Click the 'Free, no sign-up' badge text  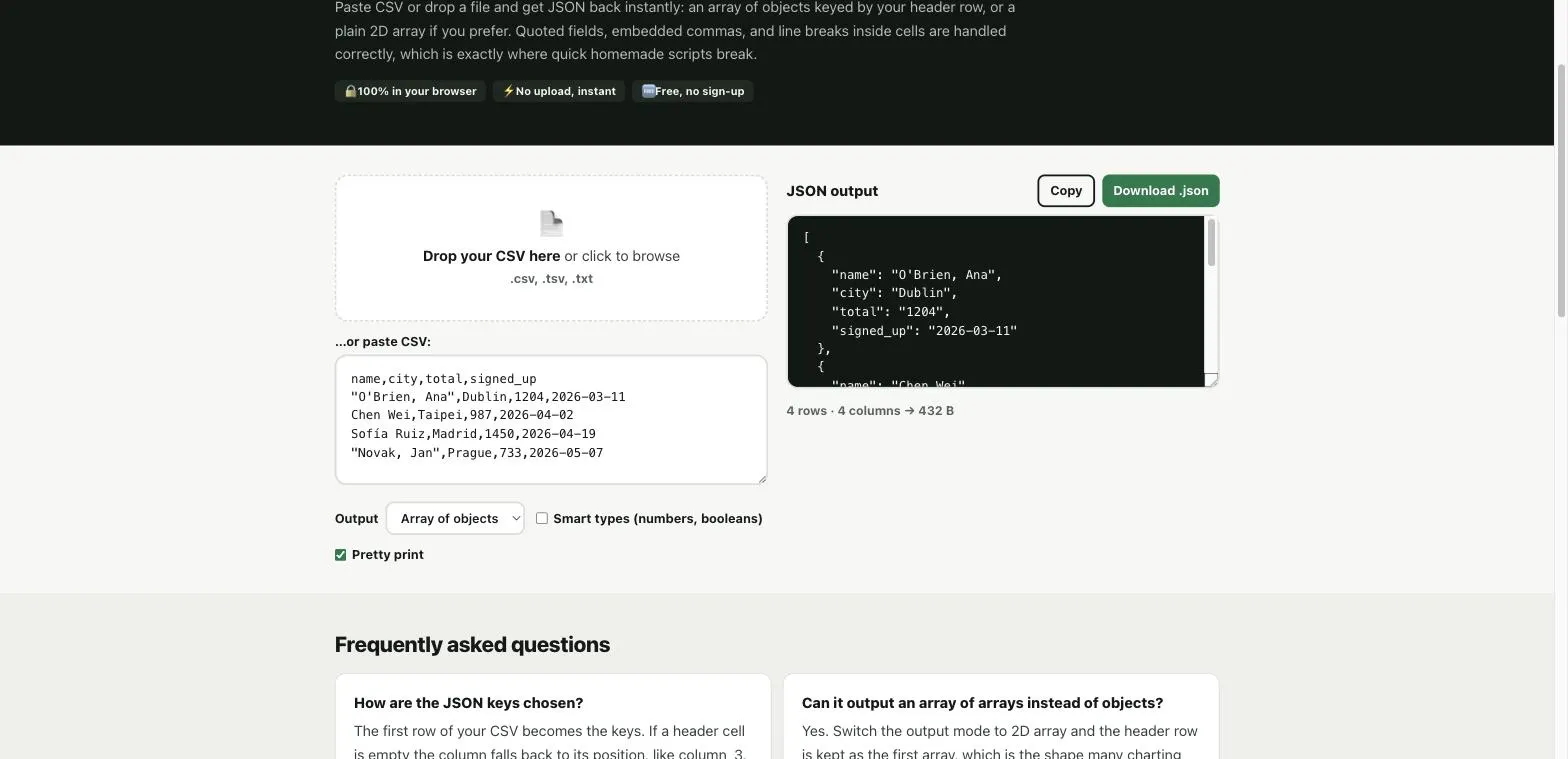700,91
